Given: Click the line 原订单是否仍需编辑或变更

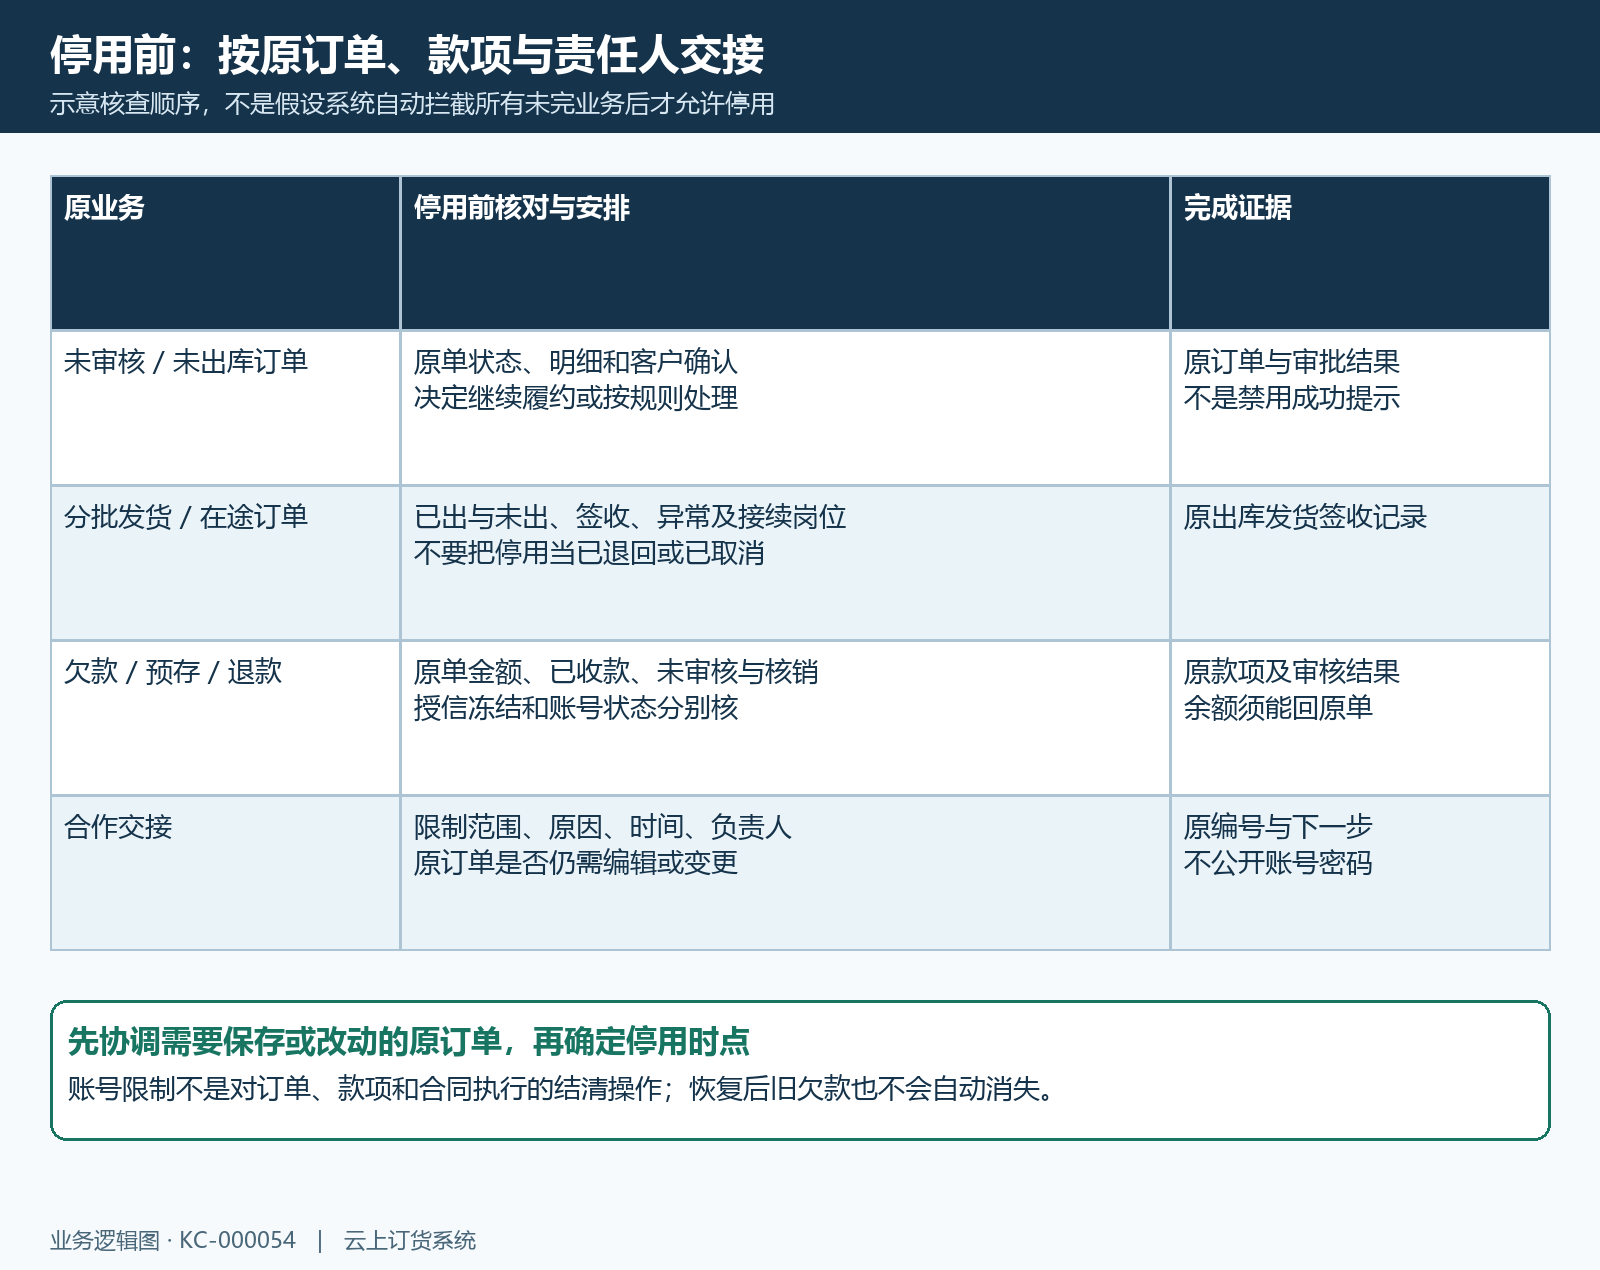Looking at the screenshot, I should 575,863.
